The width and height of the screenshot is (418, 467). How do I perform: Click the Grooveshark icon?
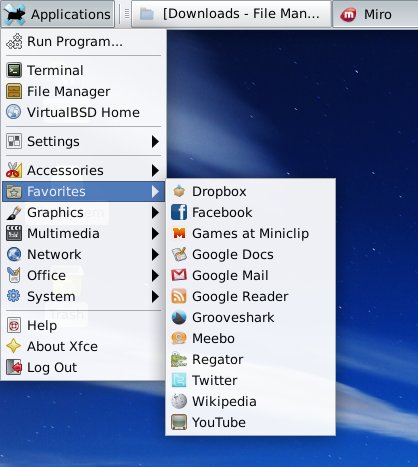179,317
